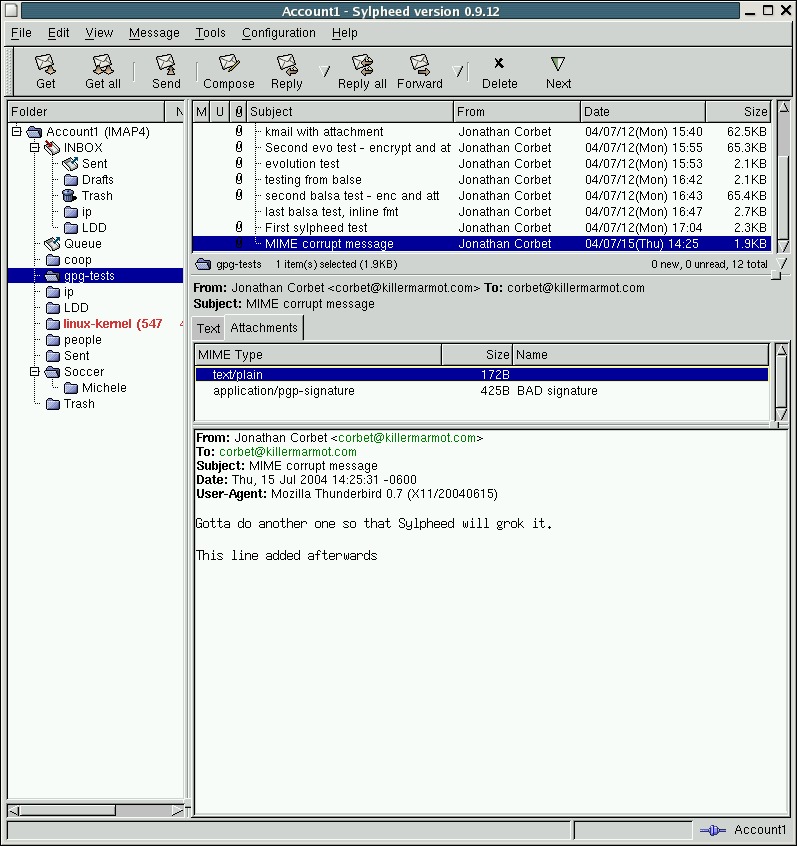This screenshot has height=846, width=797.
Task: Click the folder tree horizontal scrollbar thumb
Action: [x=67, y=810]
